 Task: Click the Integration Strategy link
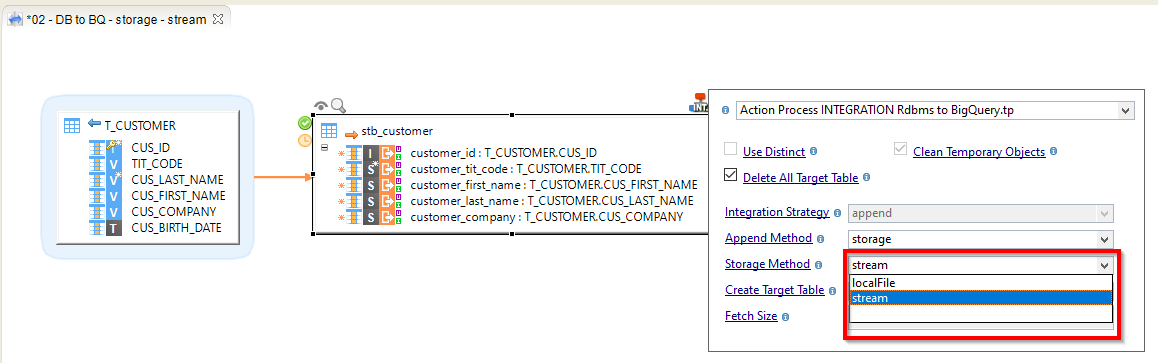(x=777, y=212)
